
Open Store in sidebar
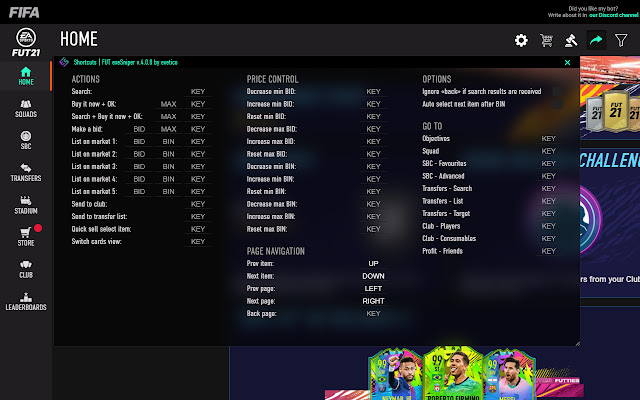26,237
